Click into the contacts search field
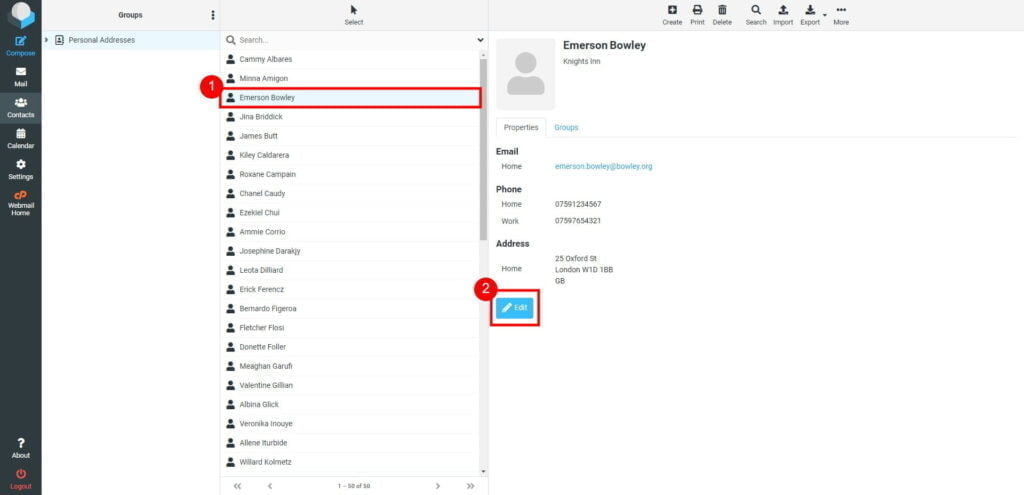Image resolution: width=1024 pixels, height=495 pixels. pyautogui.click(x=356, y=40)
